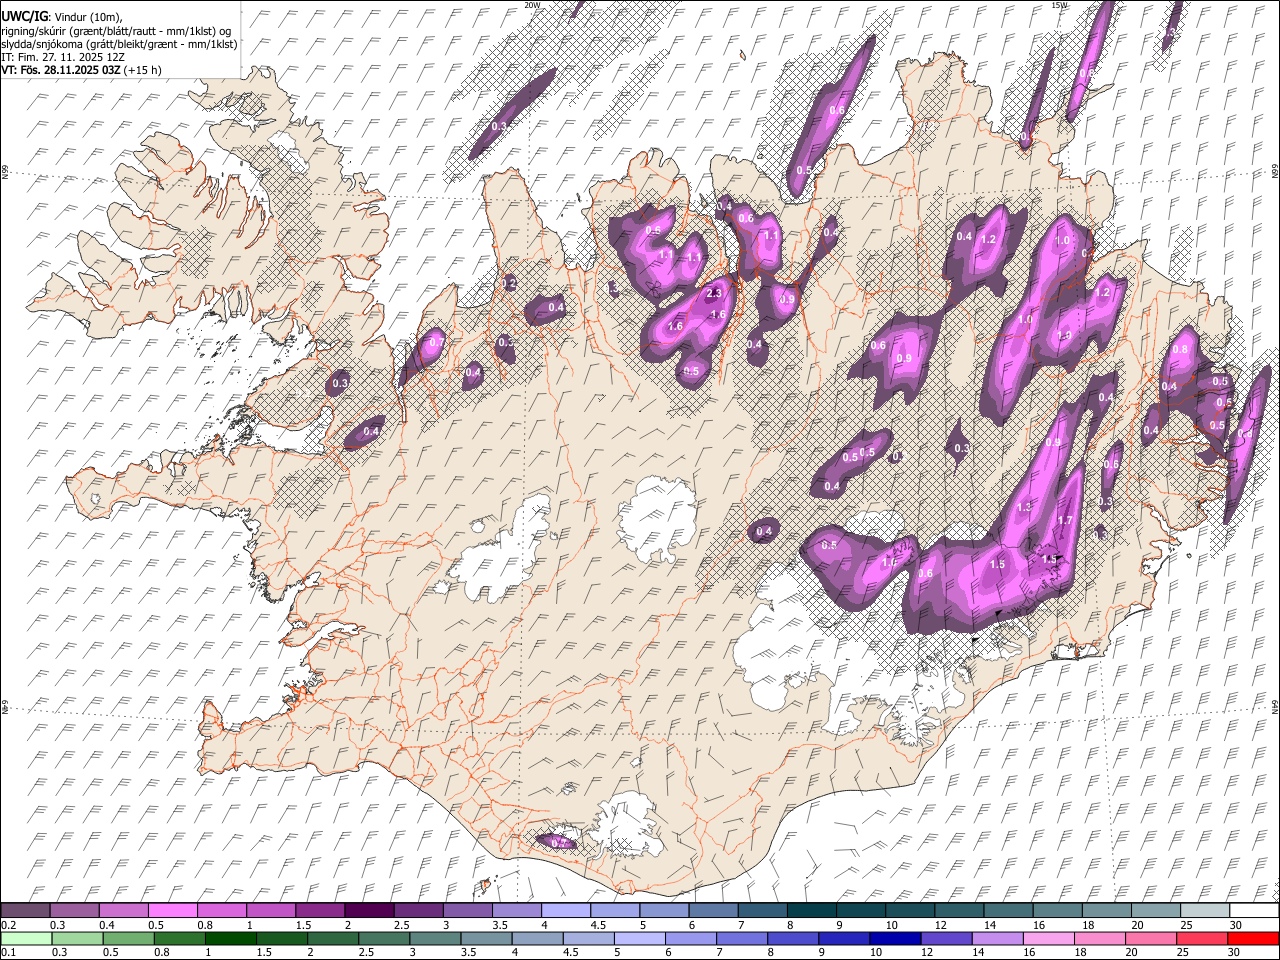Click the (+15 h) forecast offset text

[144, 70]
